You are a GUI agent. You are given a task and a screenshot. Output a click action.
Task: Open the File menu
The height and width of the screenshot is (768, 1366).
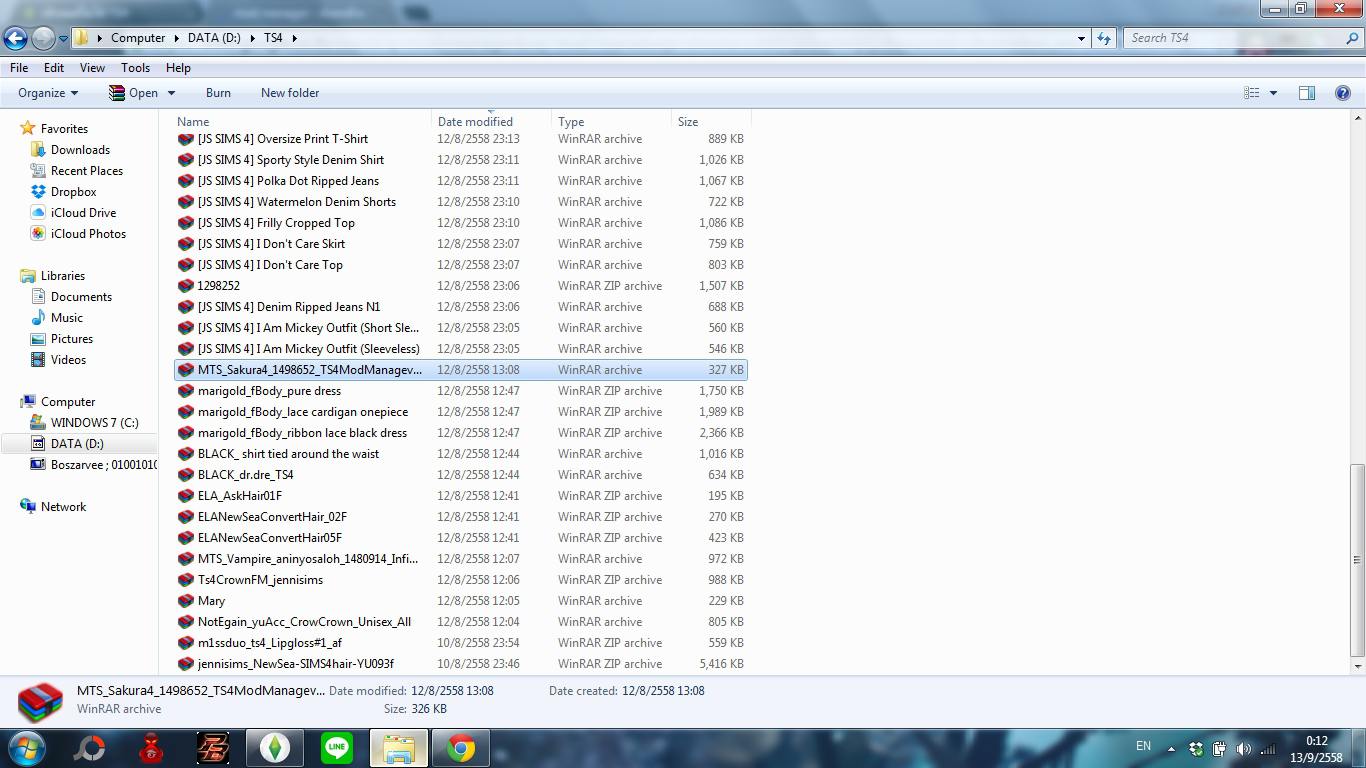[19, 68]
